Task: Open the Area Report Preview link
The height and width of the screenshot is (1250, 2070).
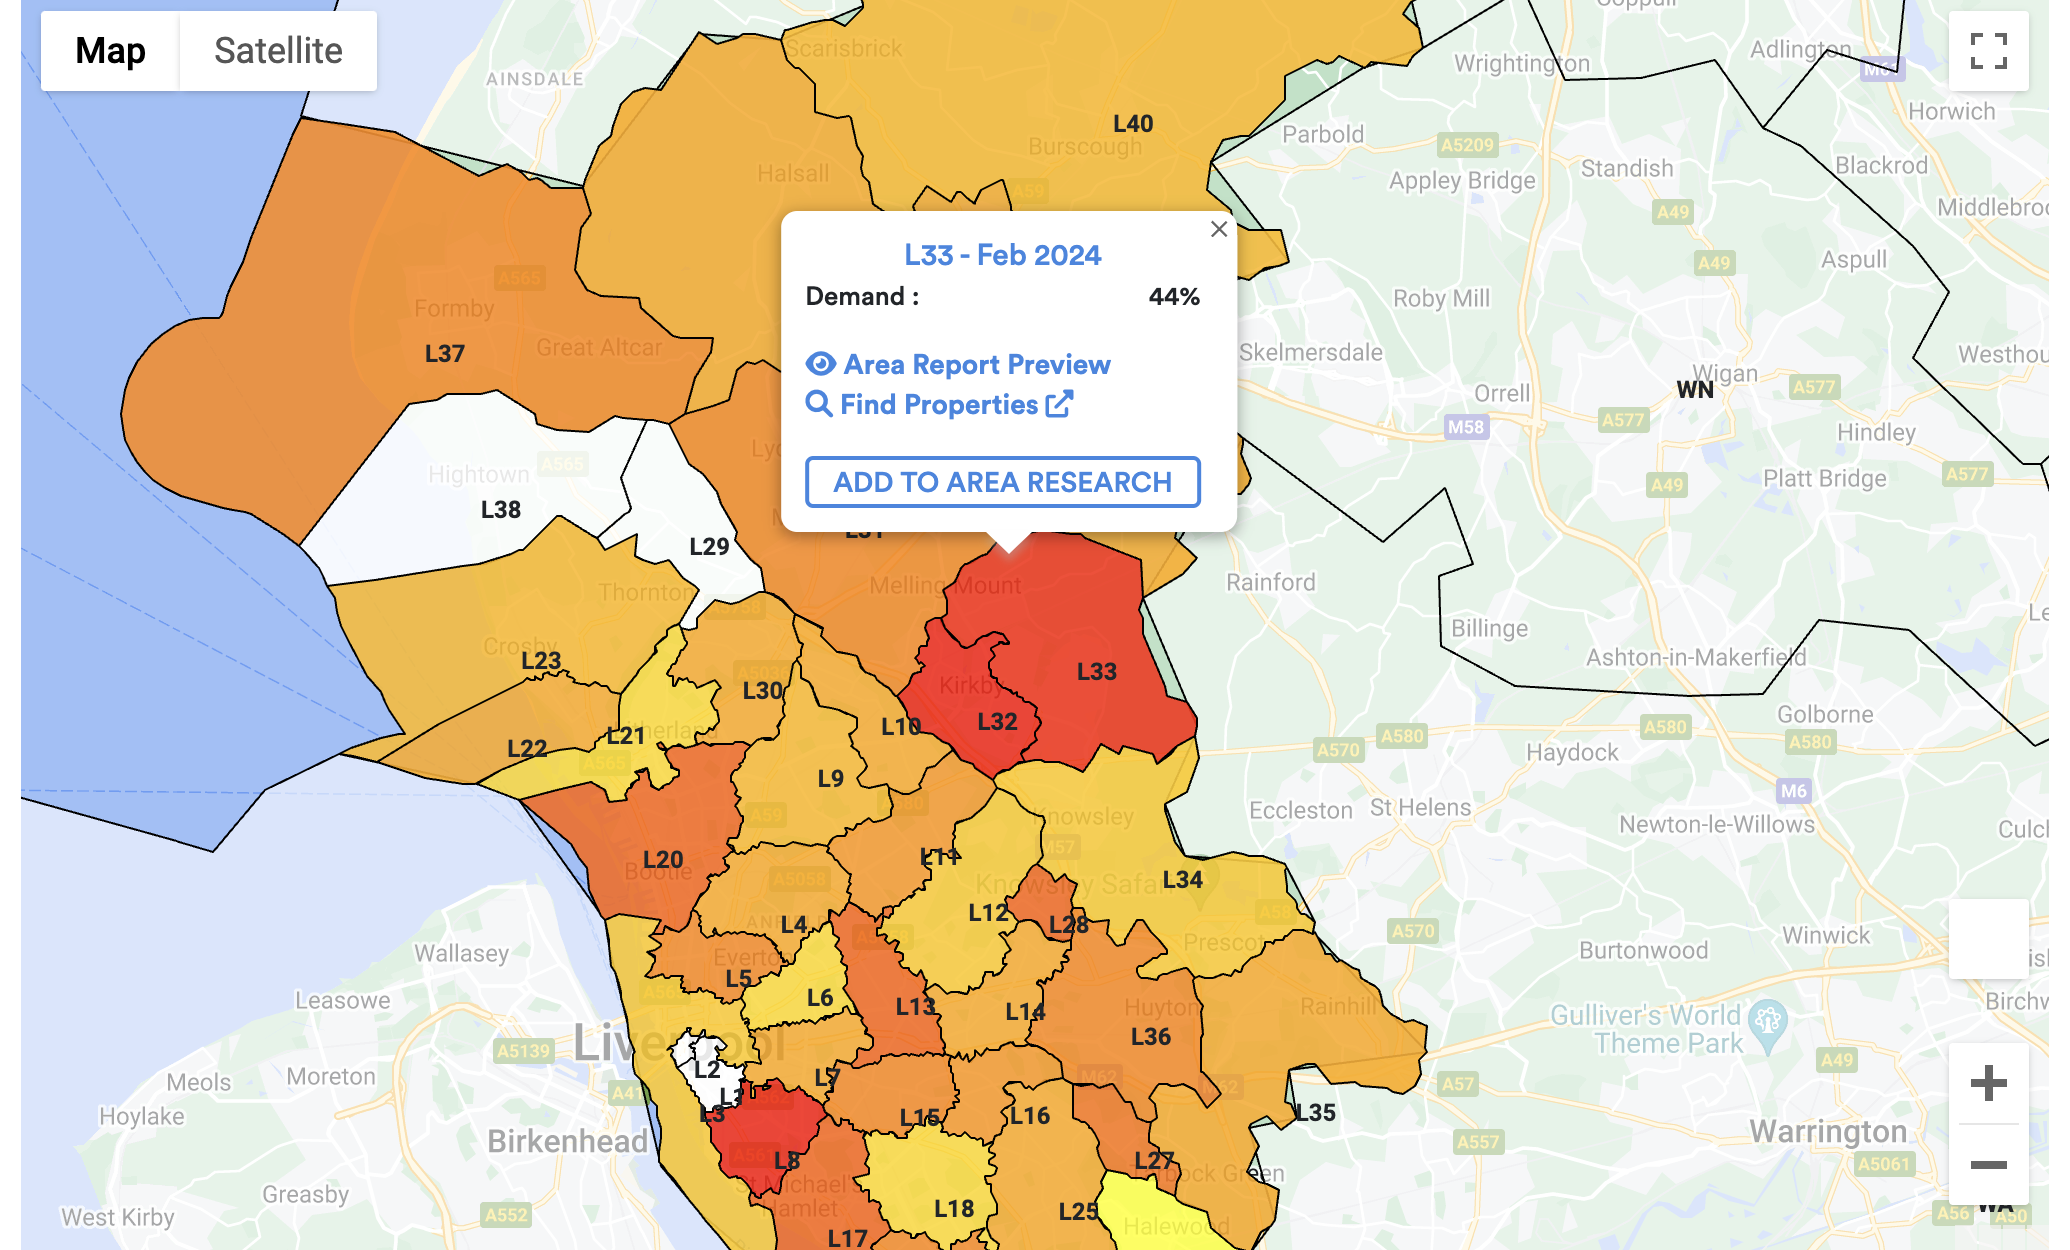Action: pos(976,364)
